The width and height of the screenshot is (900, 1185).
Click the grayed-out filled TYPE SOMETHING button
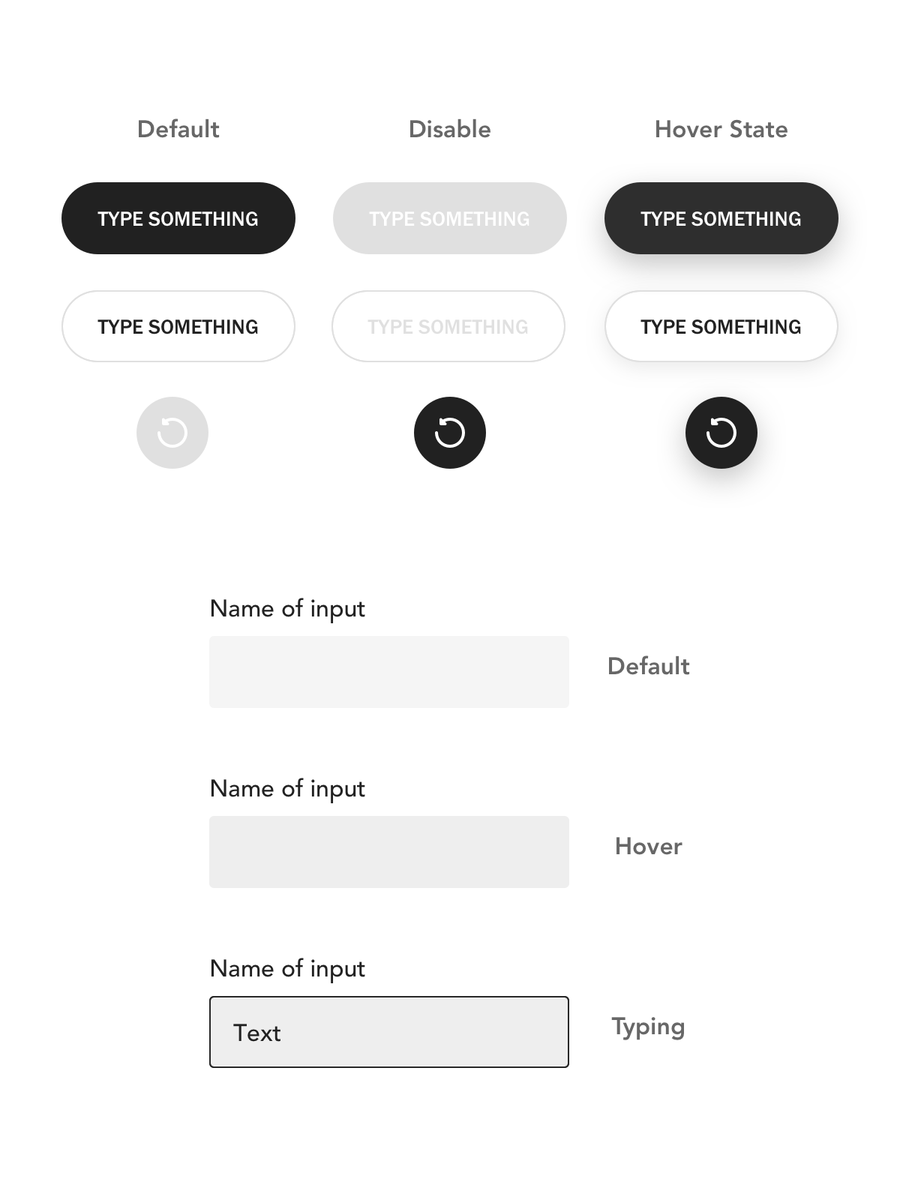tap(450, 218)
